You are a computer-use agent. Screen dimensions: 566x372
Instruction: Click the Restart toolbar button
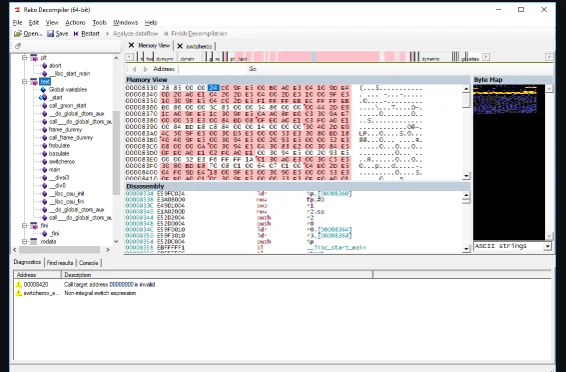[x=87, y=34]
